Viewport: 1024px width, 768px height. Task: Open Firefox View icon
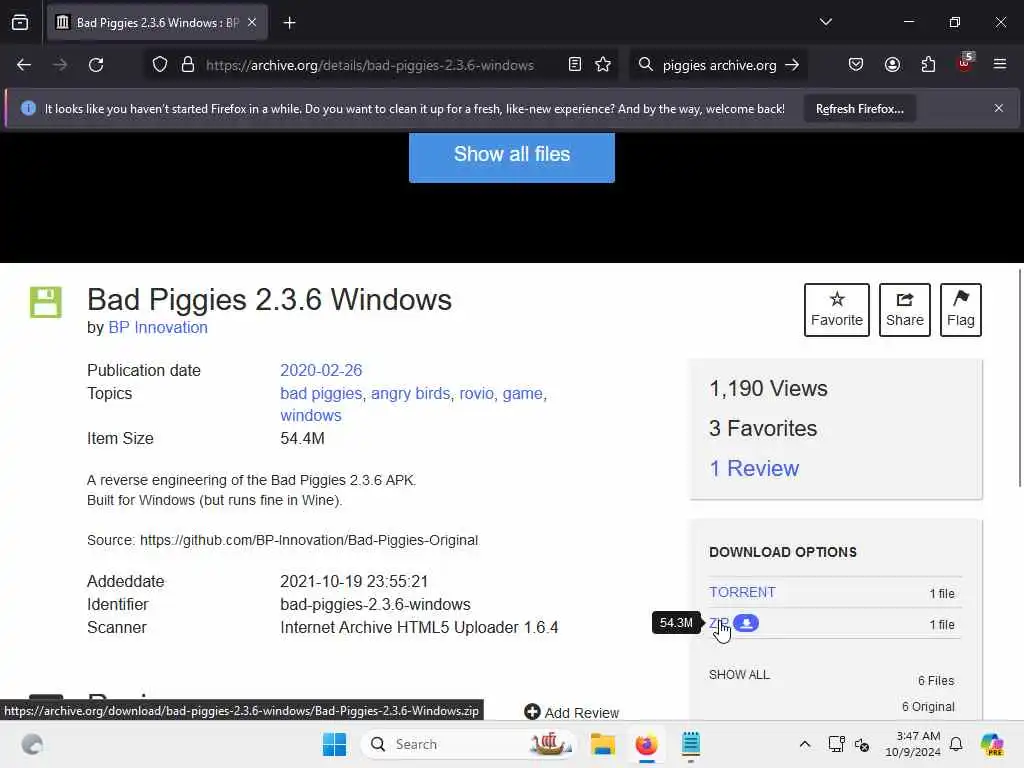20,23
